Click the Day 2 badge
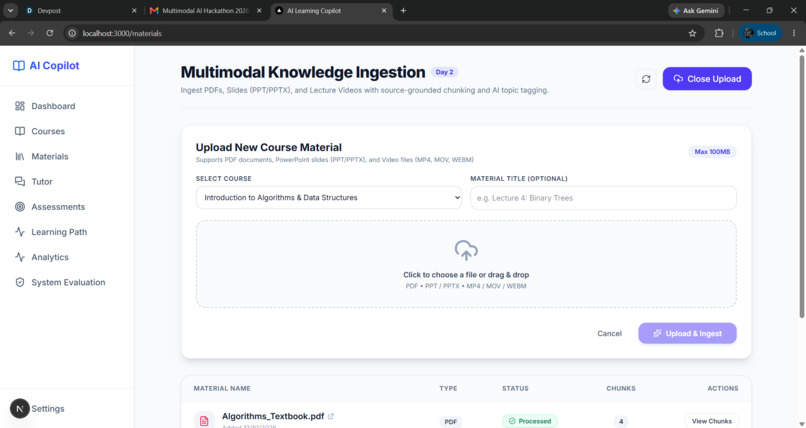The height and width of the screenshot is (428, 806). 444,72
